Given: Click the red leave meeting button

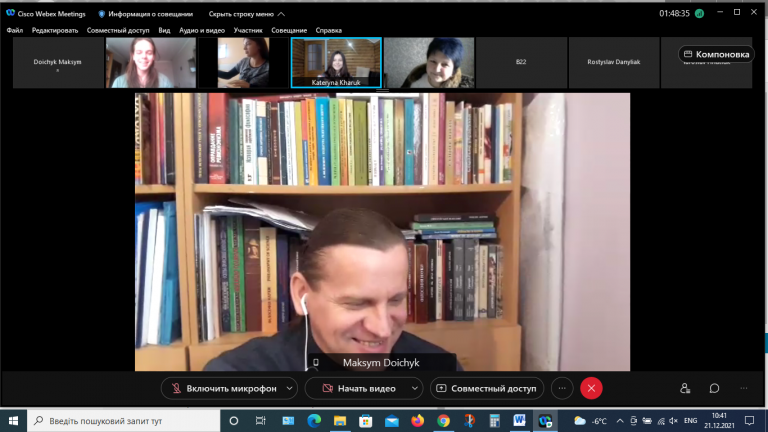Looking at the screenshot, I should coord(591,388).
